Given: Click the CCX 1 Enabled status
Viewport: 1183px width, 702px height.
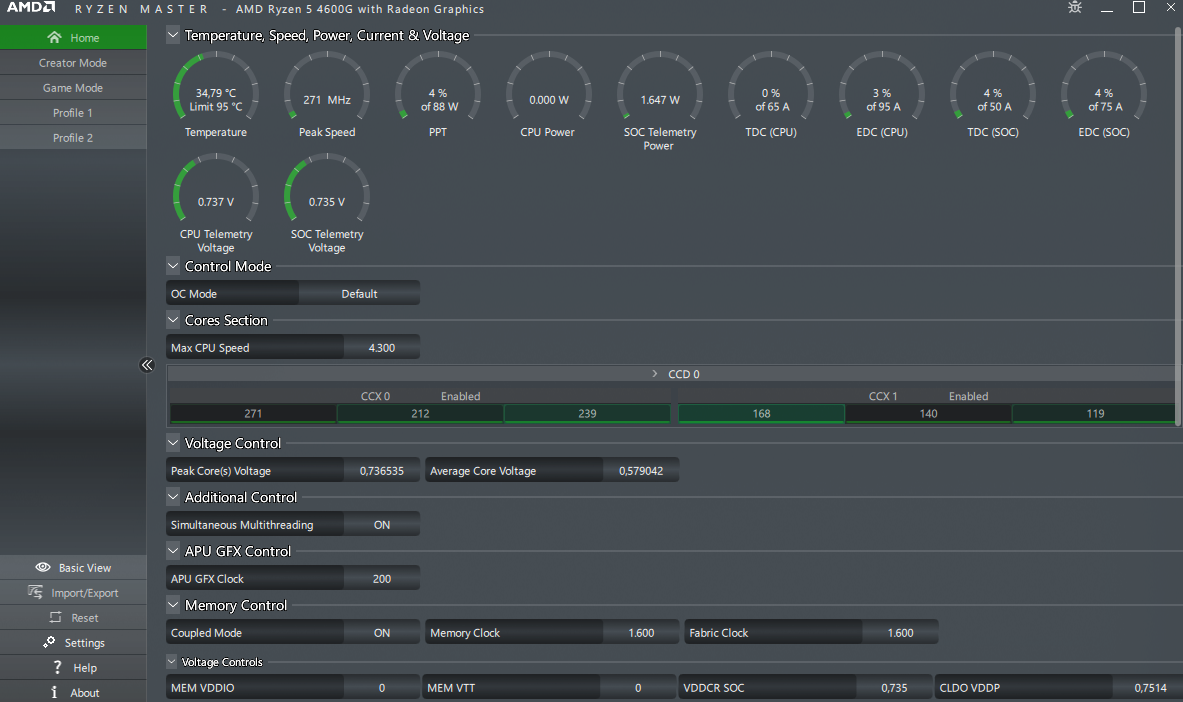Looking at the screenshot, I should [x=969, y=396].
